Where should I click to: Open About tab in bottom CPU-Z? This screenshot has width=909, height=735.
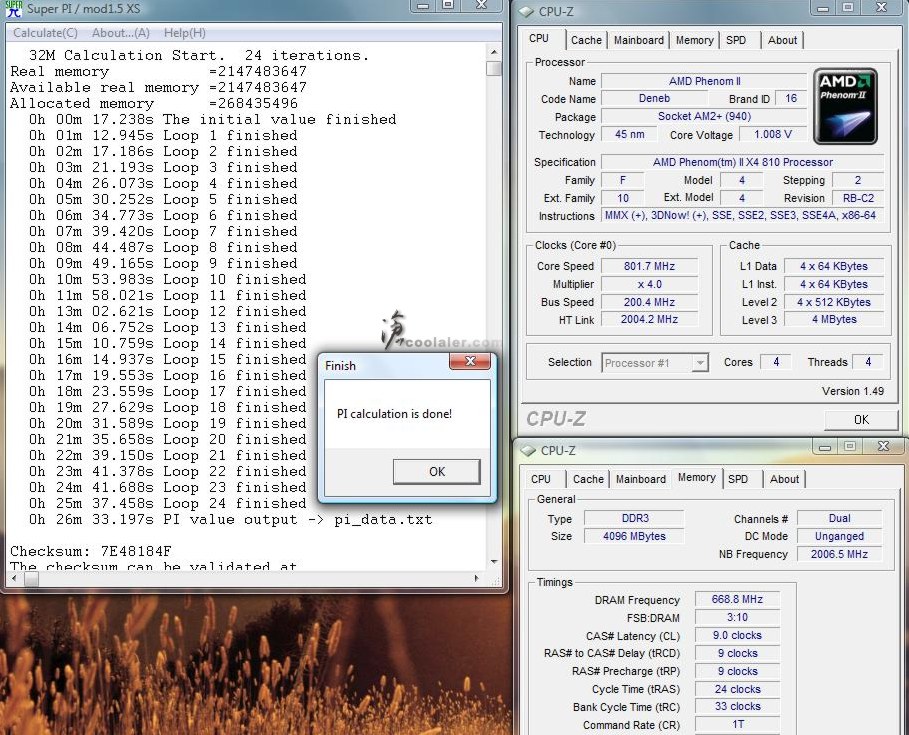[x=784, y=479]
